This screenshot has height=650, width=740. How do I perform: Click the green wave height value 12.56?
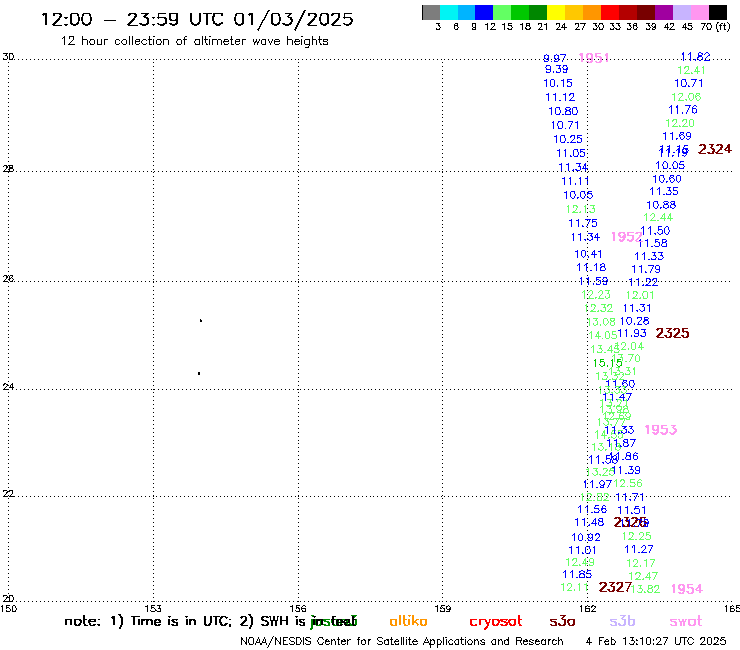click(x=628, y=483)
